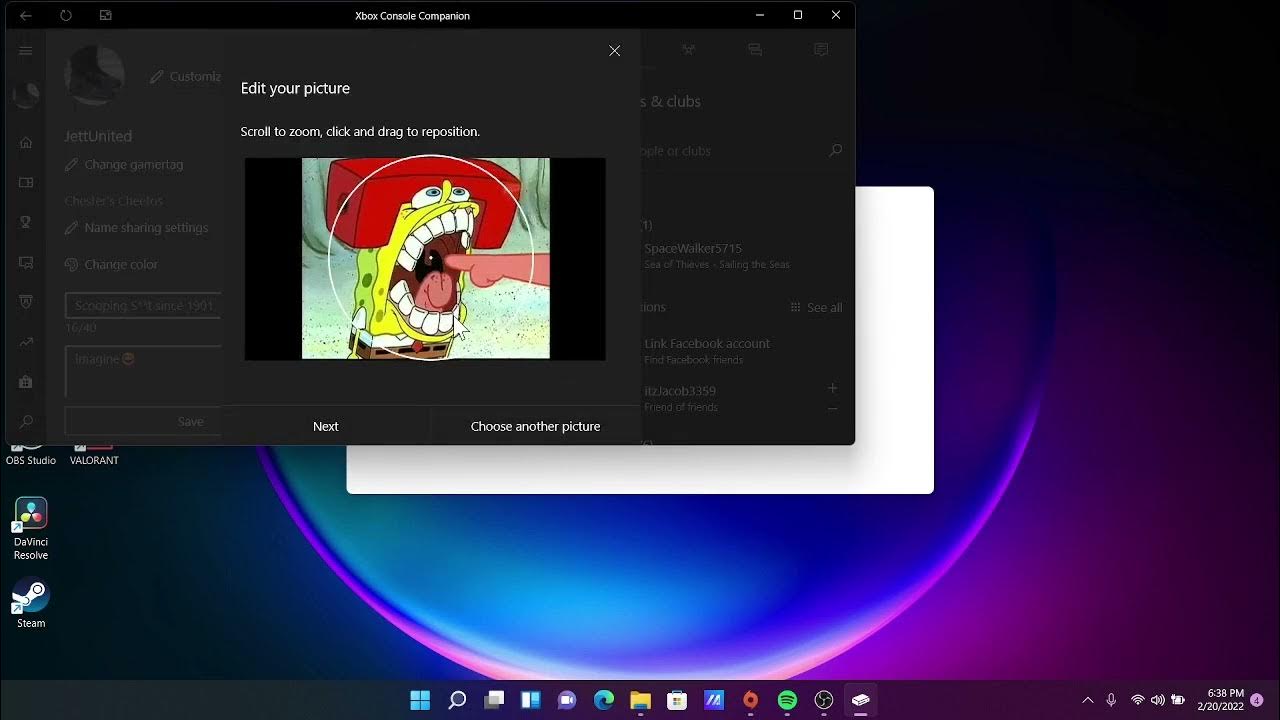The height and width of the screenshot is (720, 1280).
Task: Click the microphone tray icon
Action: point(1111,700)
